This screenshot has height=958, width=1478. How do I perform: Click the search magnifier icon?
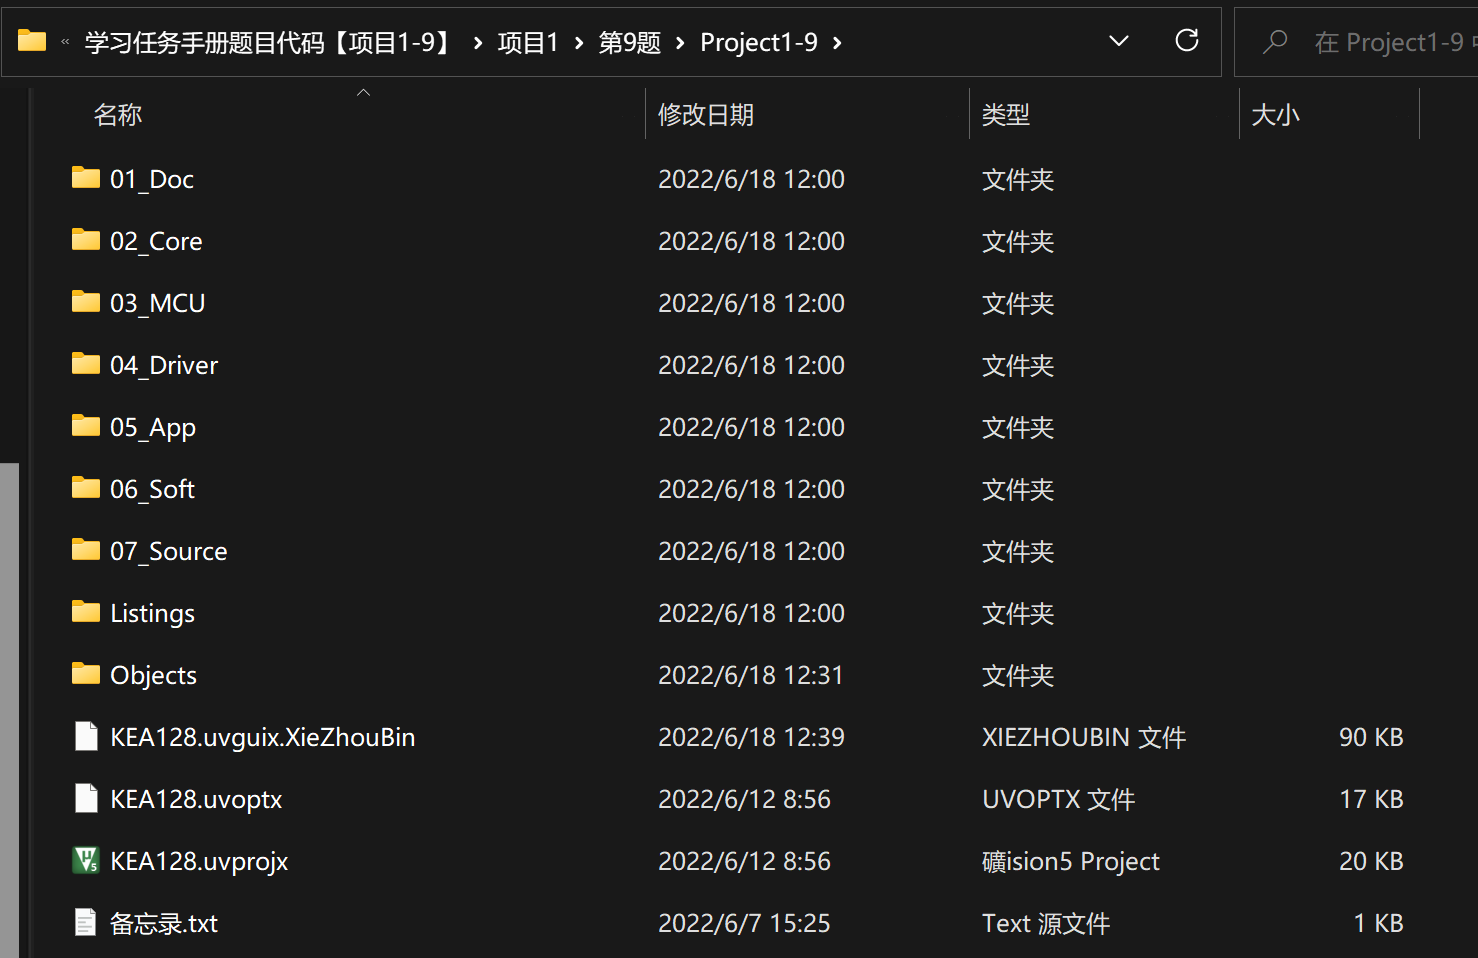coord(1275,42)
